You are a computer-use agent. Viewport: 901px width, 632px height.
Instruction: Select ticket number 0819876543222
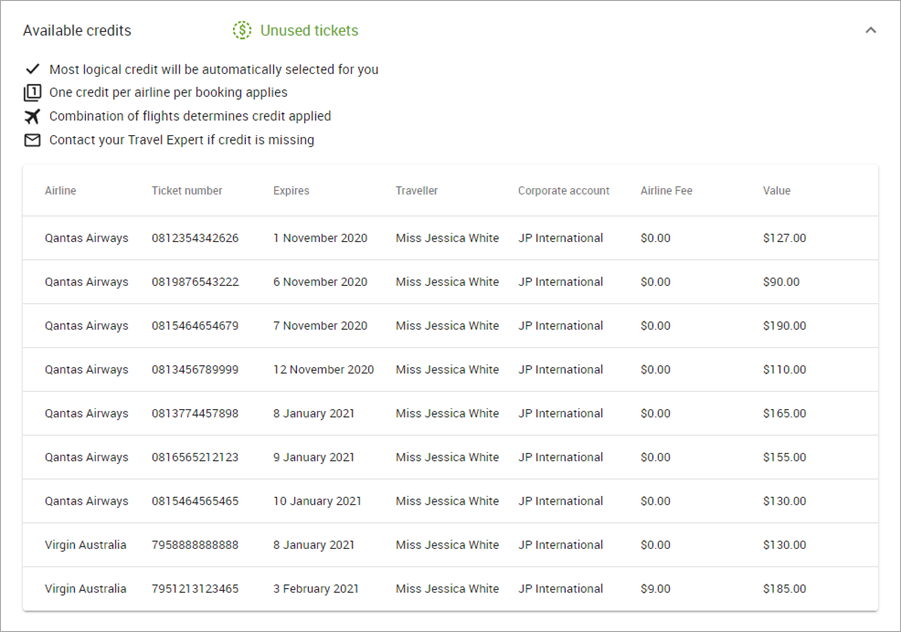pyautogui.click(x=195, y=282)
